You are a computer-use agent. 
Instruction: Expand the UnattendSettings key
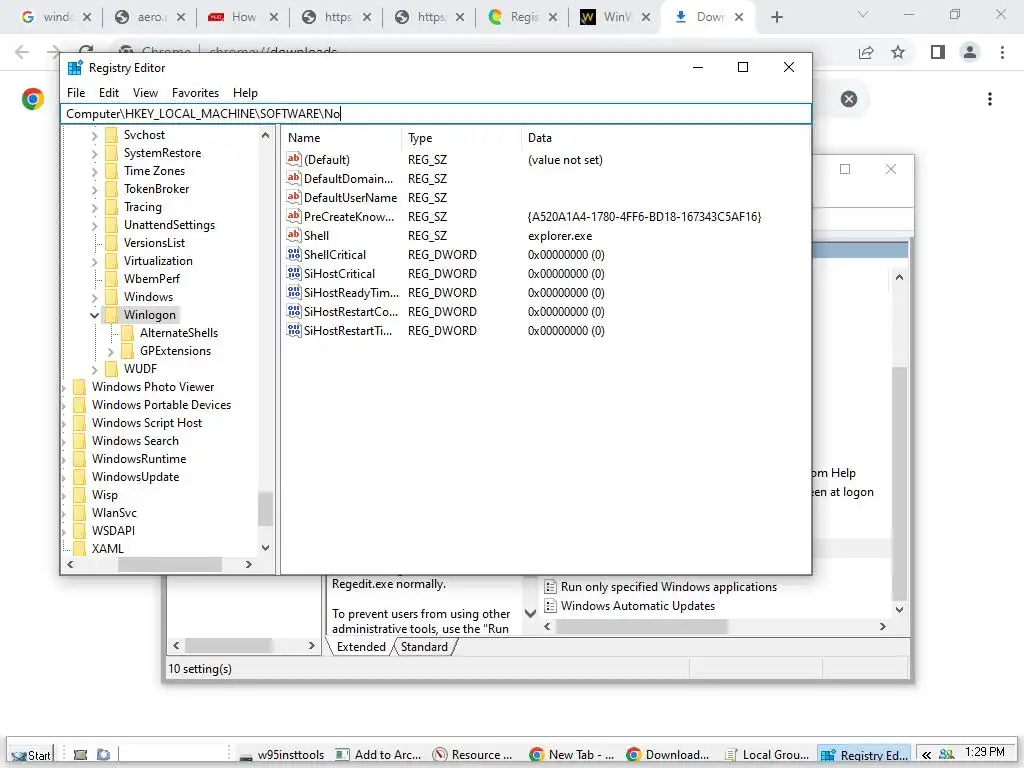click(95, 225)
